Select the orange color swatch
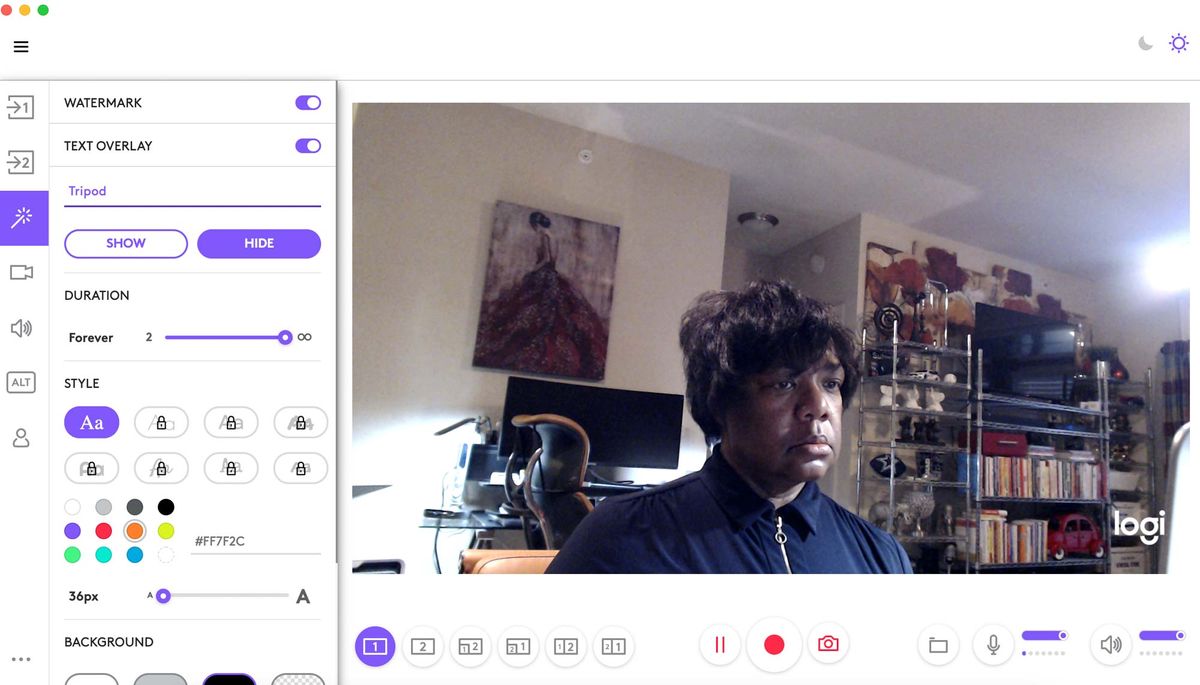The image size is (1200, 685). [135, 531]
